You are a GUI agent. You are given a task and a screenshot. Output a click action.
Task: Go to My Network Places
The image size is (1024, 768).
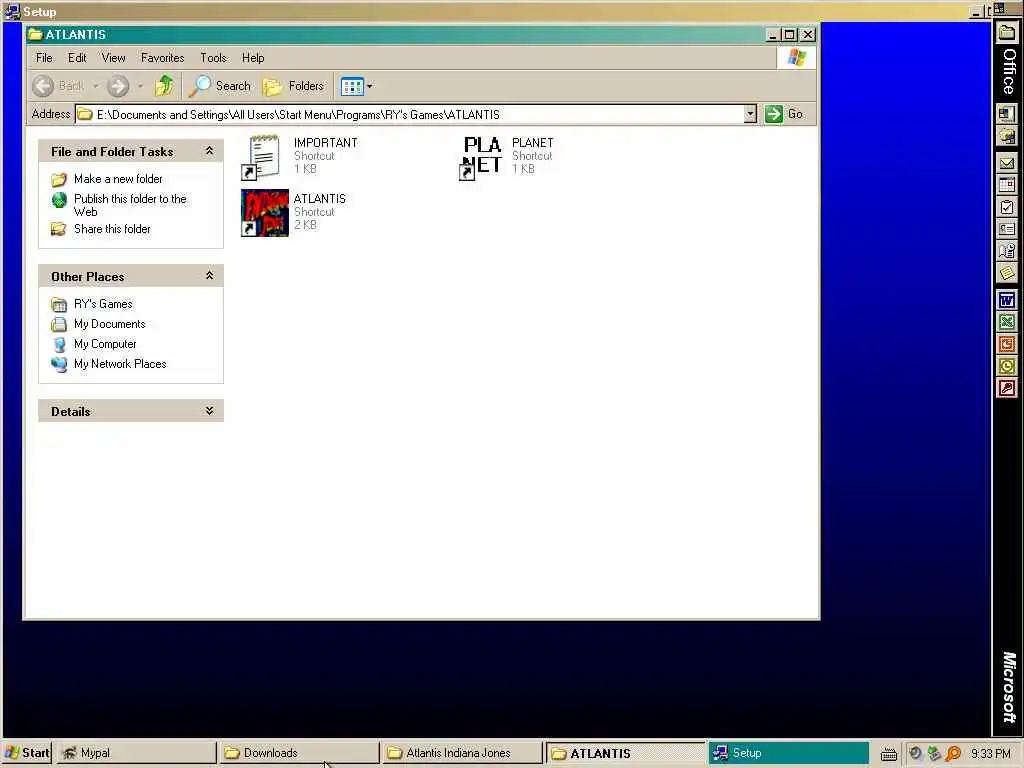(x=120, y=364)
